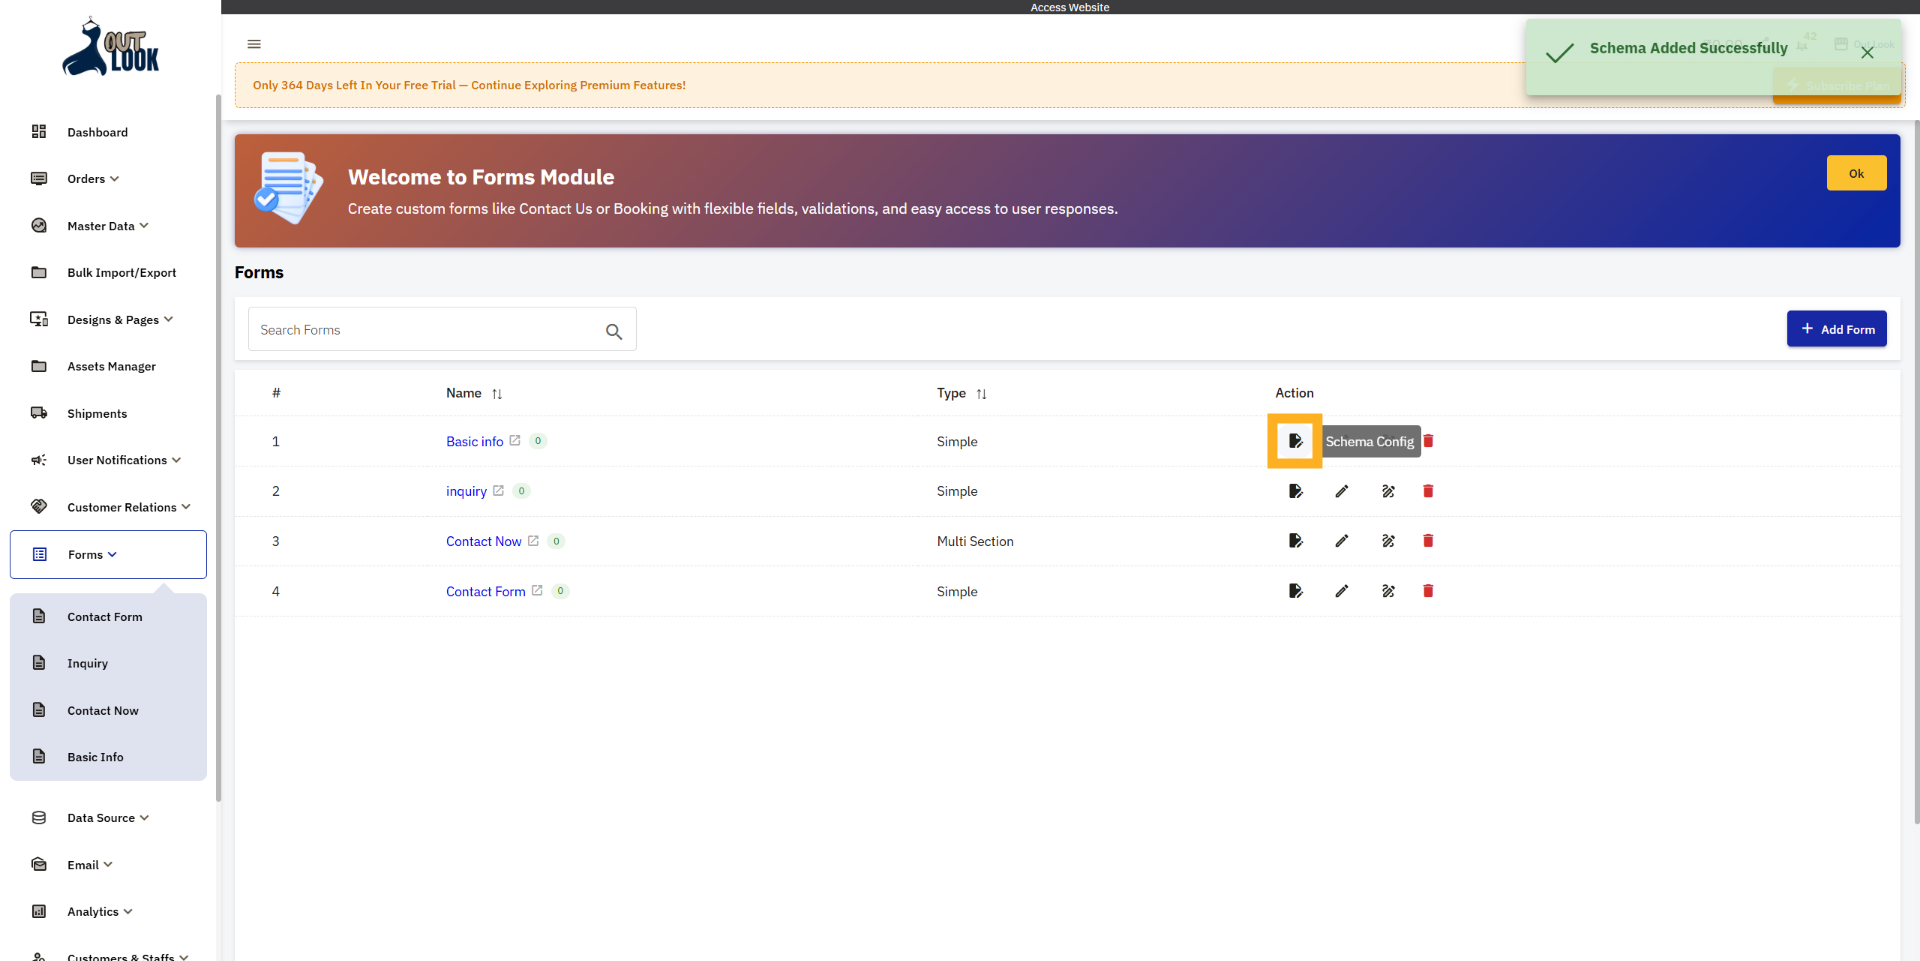
Task: Open the Inquiry submenu entry
Action: coord(89,663)
